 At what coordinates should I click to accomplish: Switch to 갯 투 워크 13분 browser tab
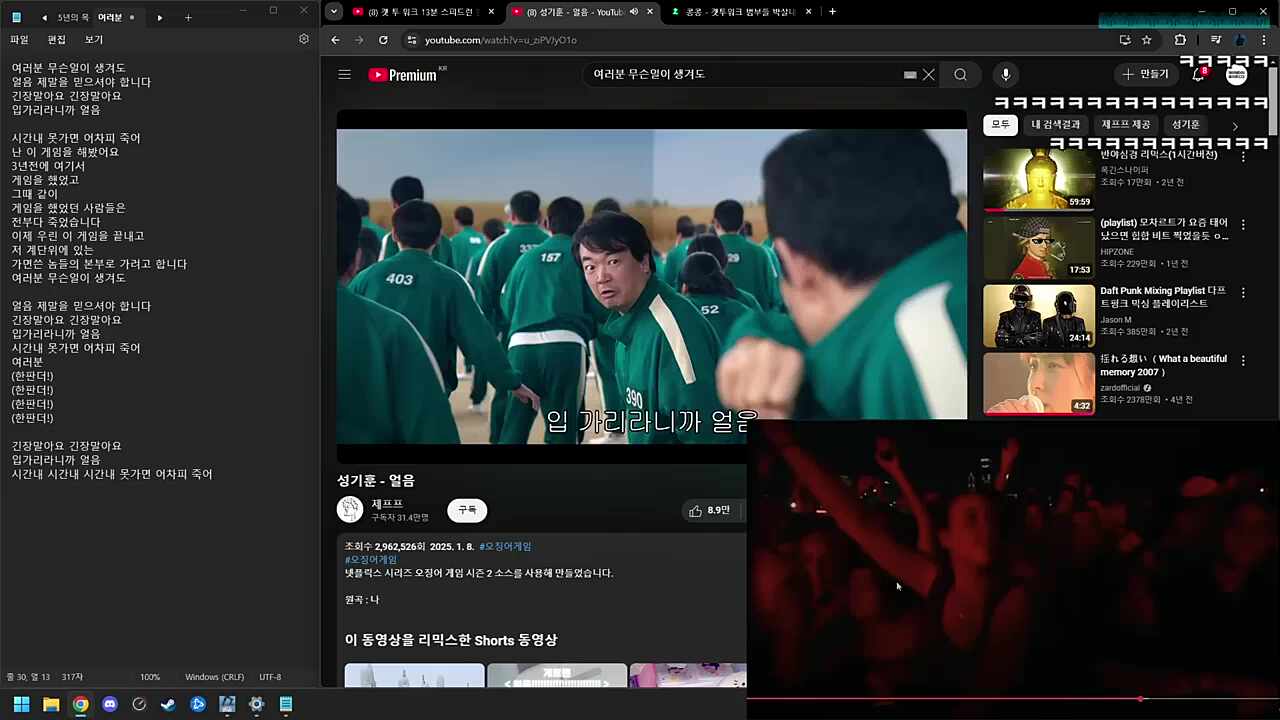click(x=423, y=12)
